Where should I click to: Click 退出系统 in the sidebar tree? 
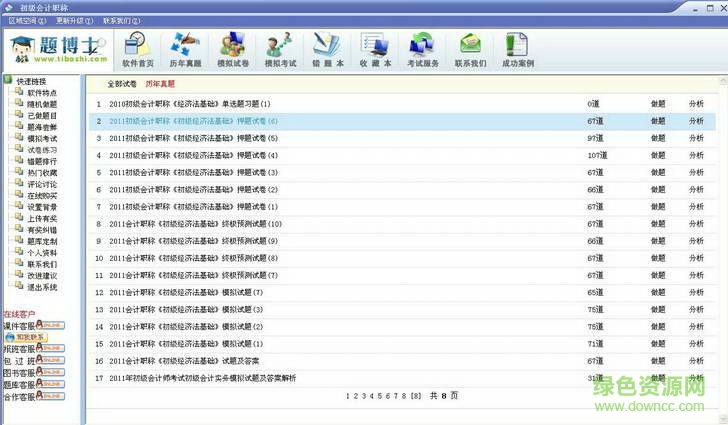coord(42,286)
